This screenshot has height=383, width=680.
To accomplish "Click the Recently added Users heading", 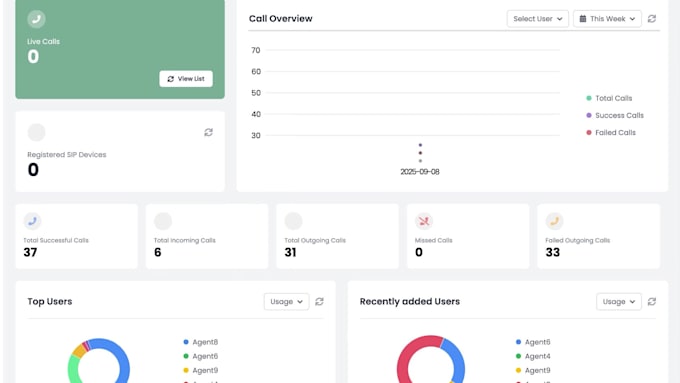I will point(410,301).
